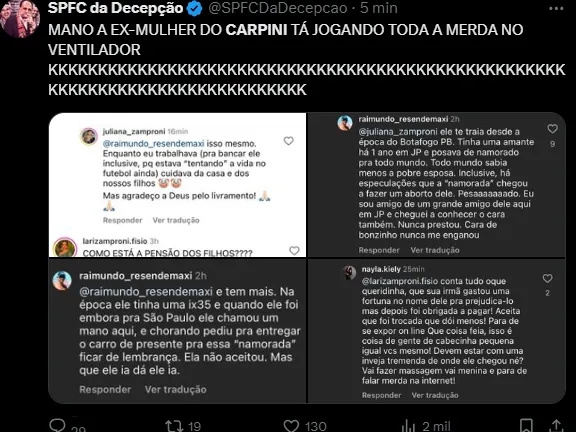Like the tweet with the heart icon

click(x=291, y=426)
